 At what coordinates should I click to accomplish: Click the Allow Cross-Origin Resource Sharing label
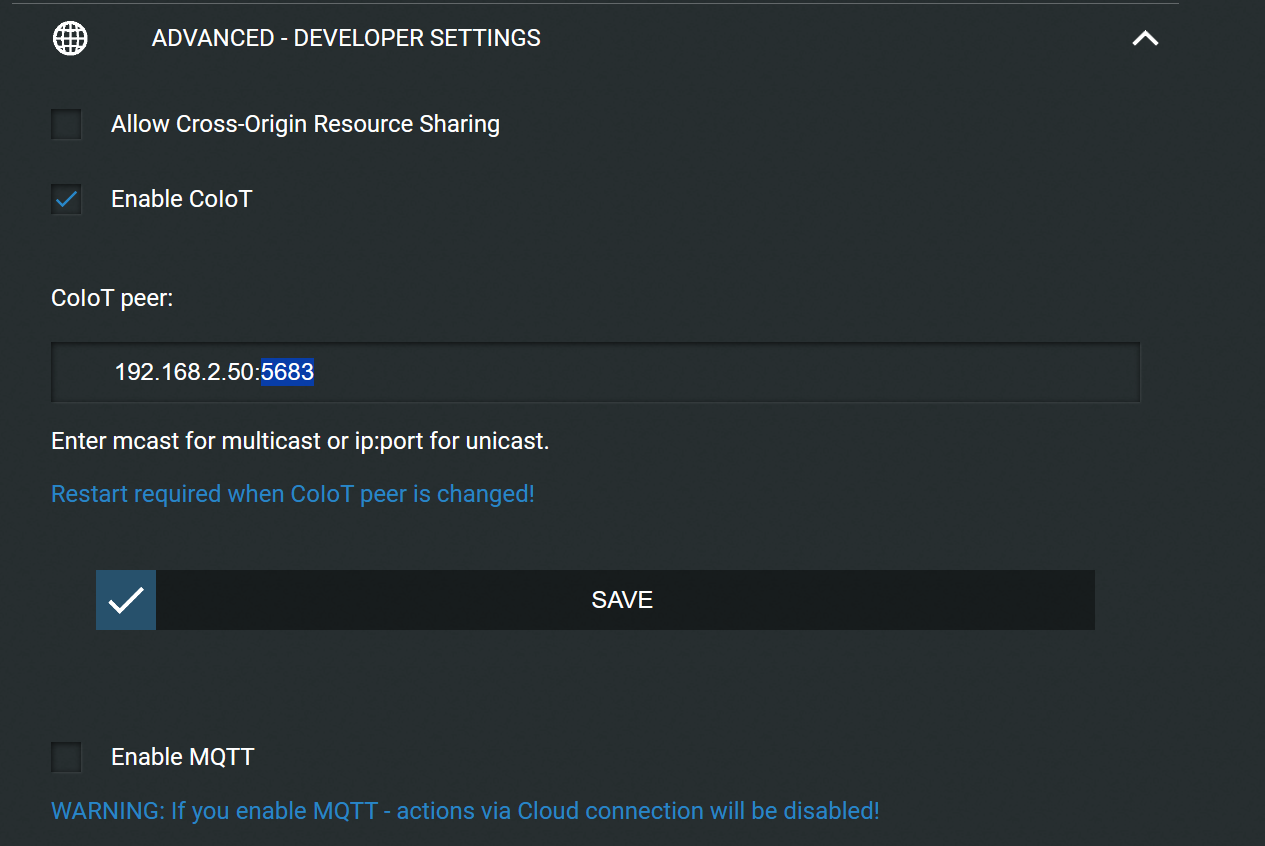click(x=305, y=124)
